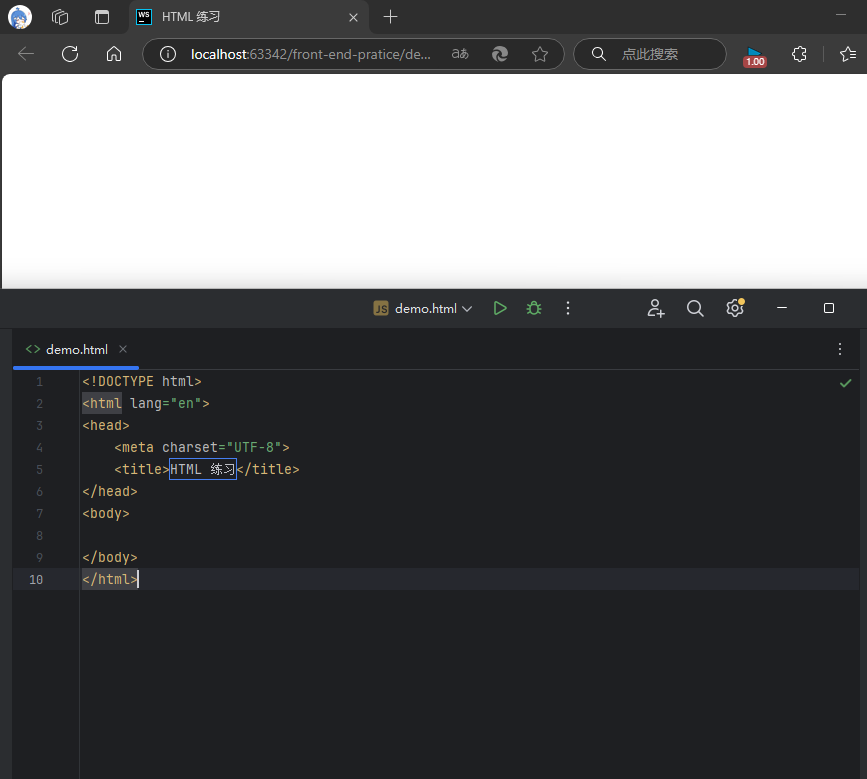
Task: Click the <!DOCTYPE html> line
Action: coord(142,381)
